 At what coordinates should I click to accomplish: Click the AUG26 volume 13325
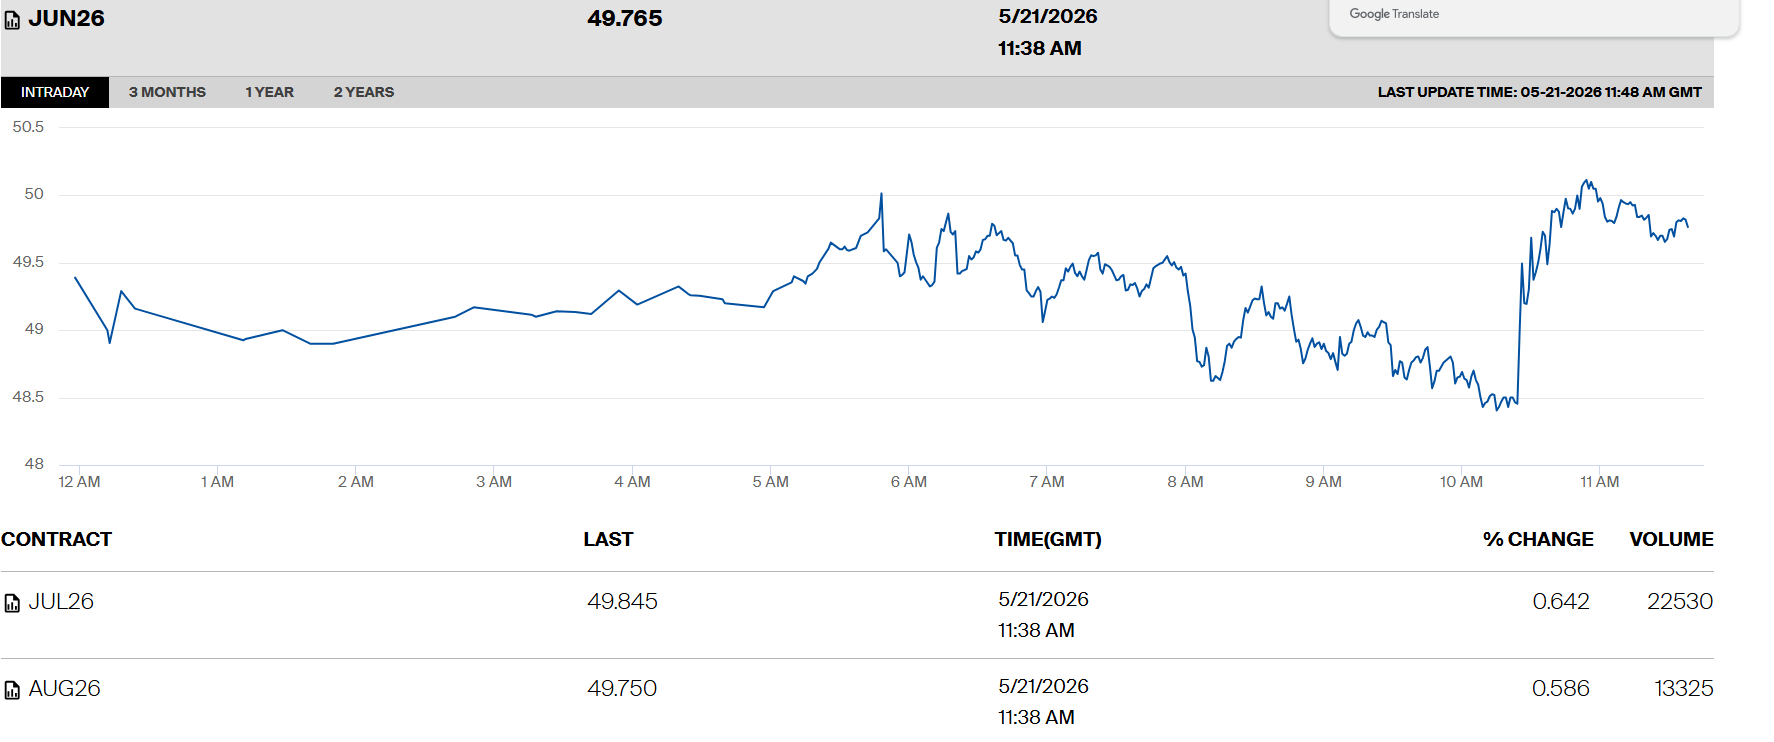[1684, 688]
